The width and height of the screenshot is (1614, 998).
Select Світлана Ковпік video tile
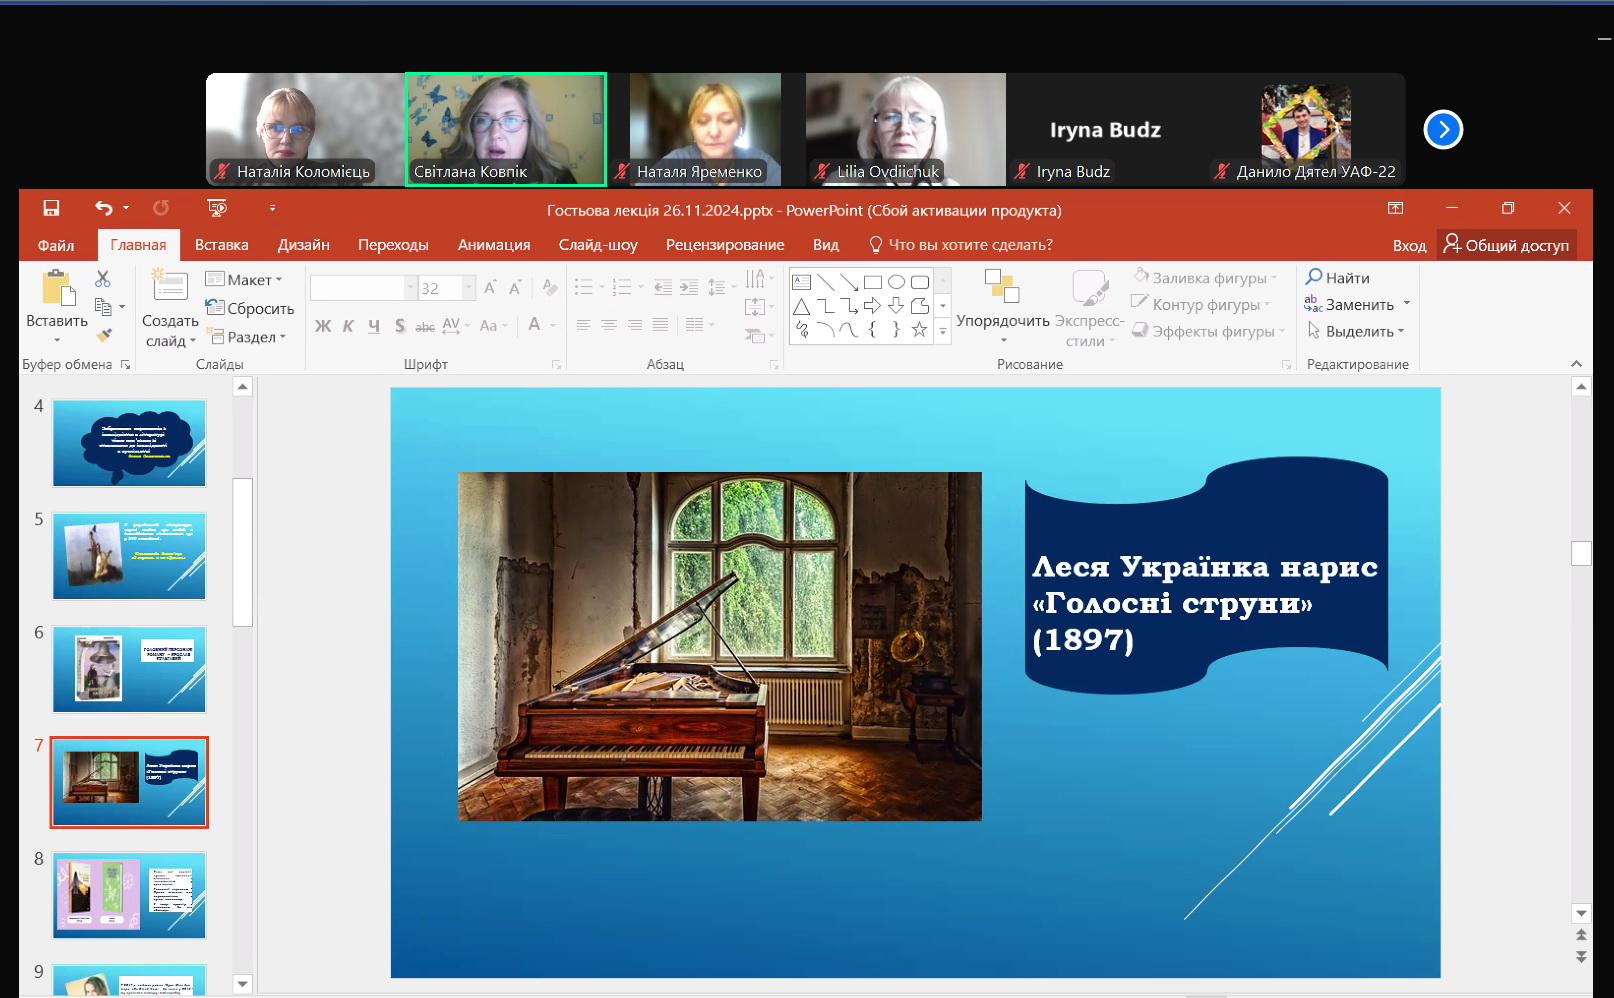click(506, 129)
